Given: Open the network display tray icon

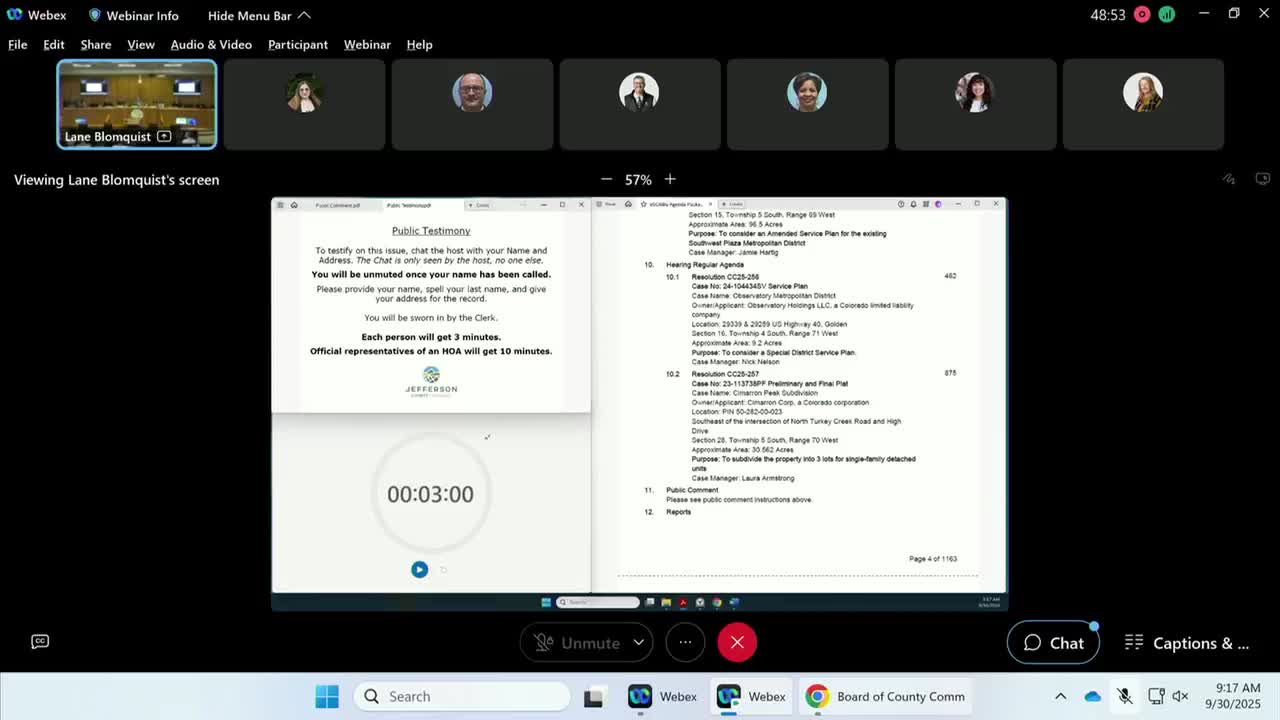Looking at the screenshot, I should 1156,697.
